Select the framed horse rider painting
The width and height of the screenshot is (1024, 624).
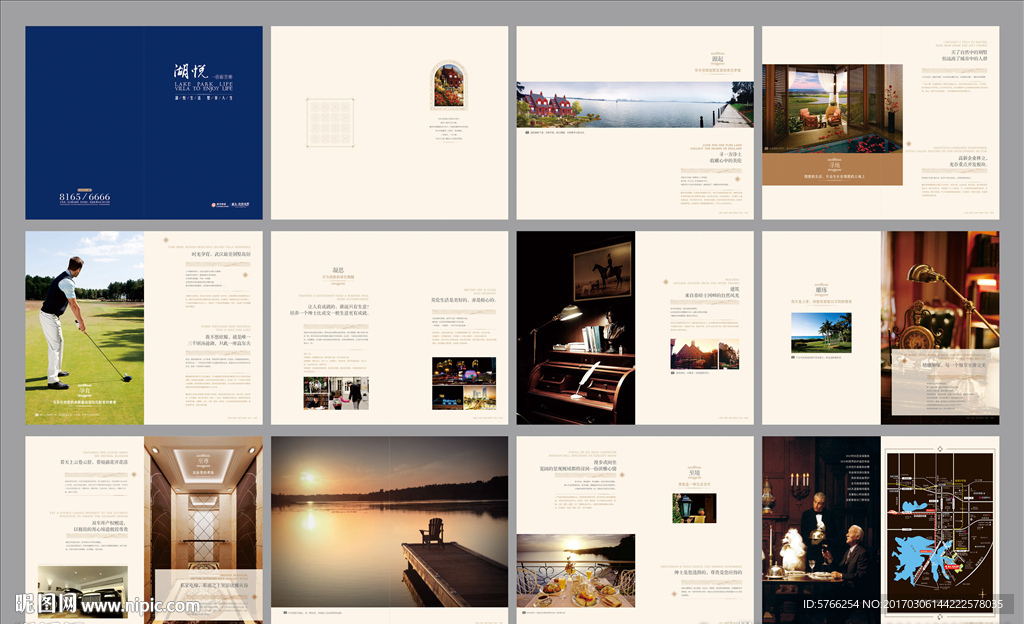click(x=603, y=270)
